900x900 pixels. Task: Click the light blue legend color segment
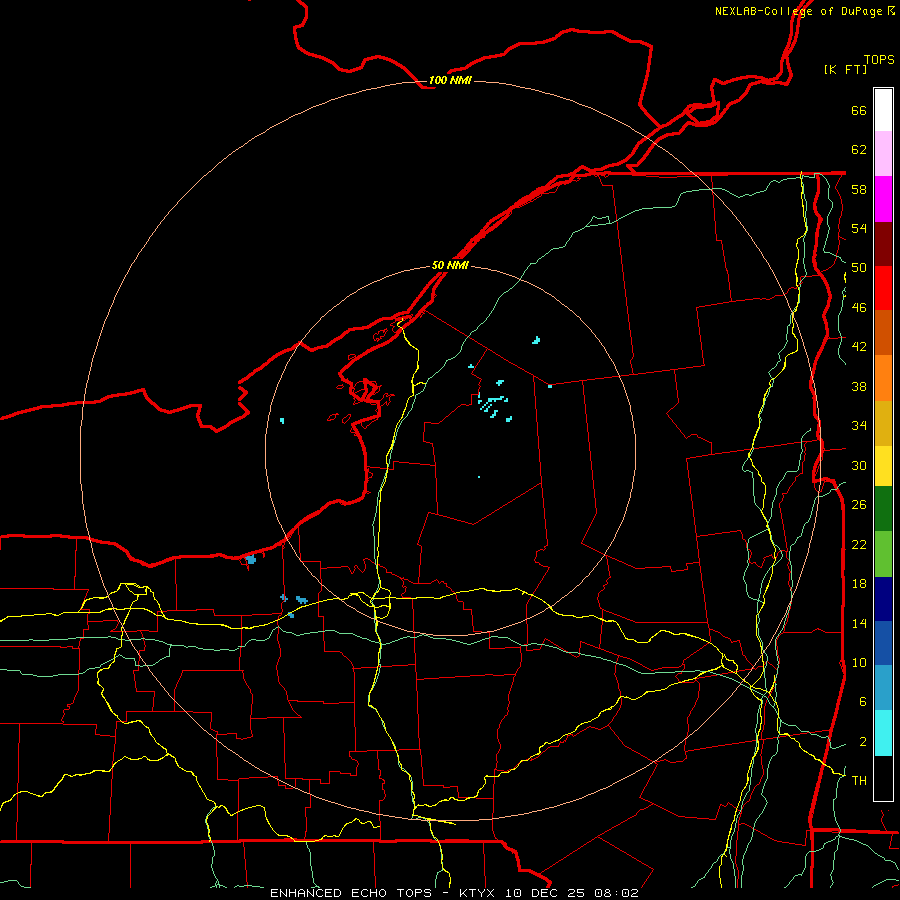pos(883,688)
